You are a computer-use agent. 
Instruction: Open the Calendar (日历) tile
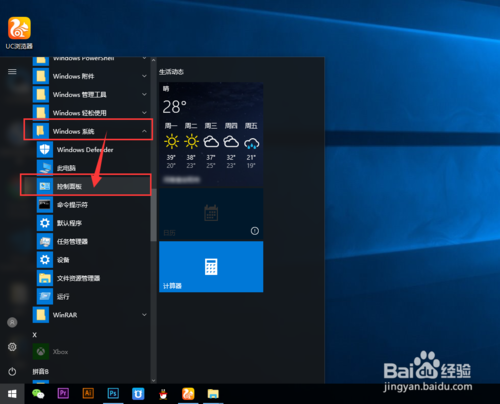click(211, 214)
